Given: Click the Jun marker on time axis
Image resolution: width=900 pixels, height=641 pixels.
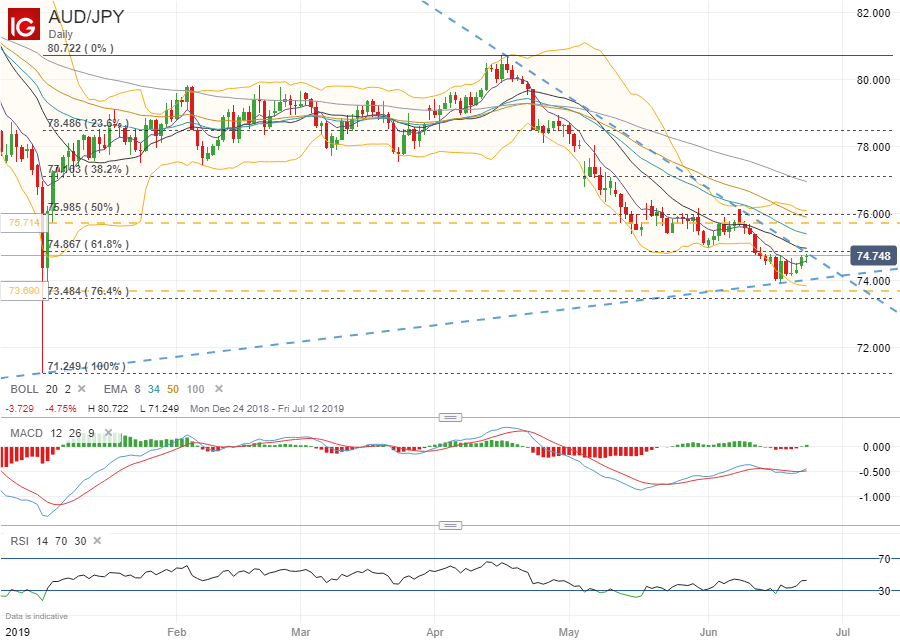Looking at the screenshot, I should (707, 632).
